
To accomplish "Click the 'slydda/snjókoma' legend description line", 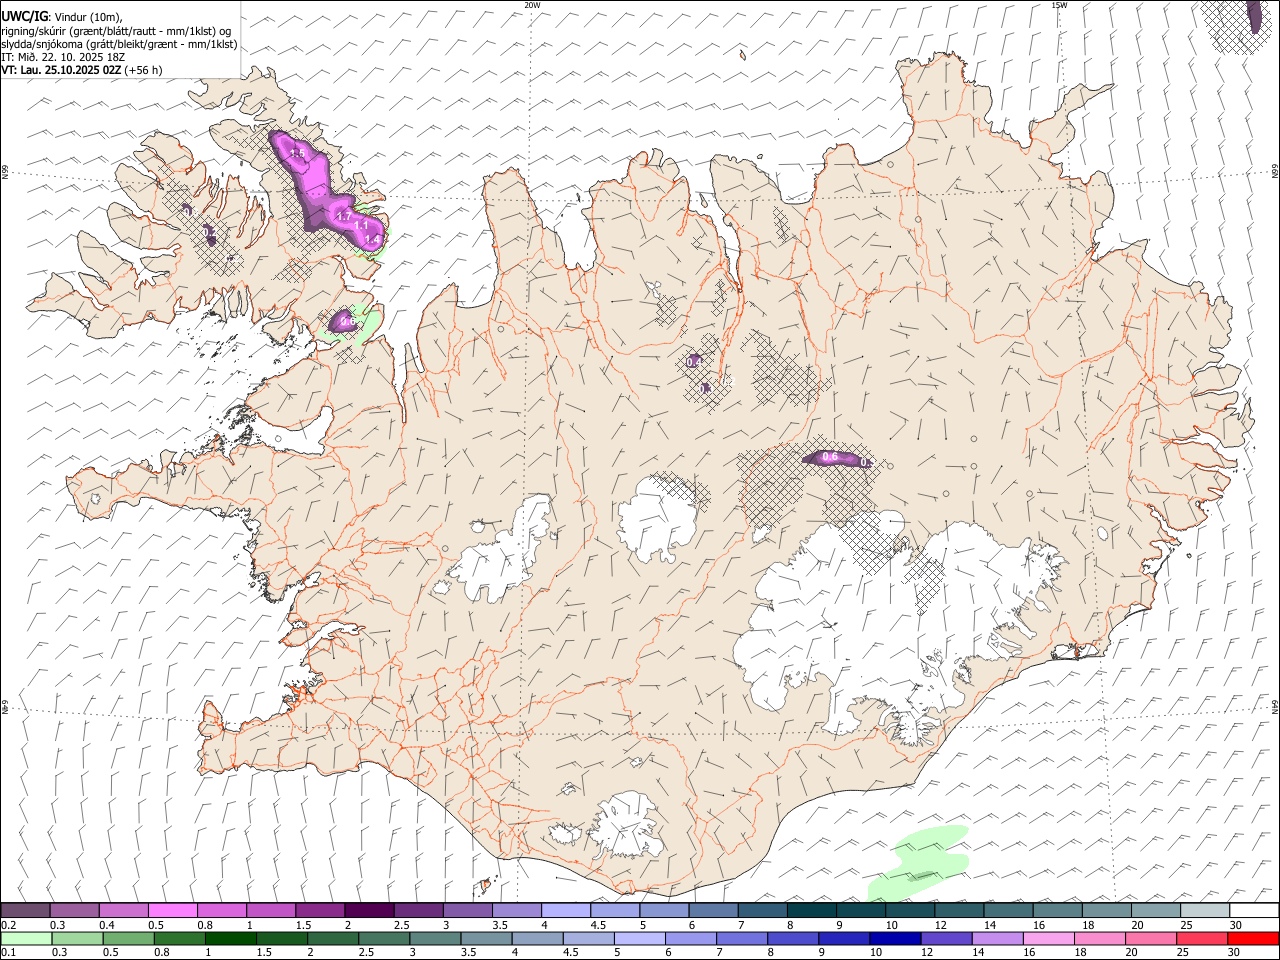I will (x=119, y=44).
